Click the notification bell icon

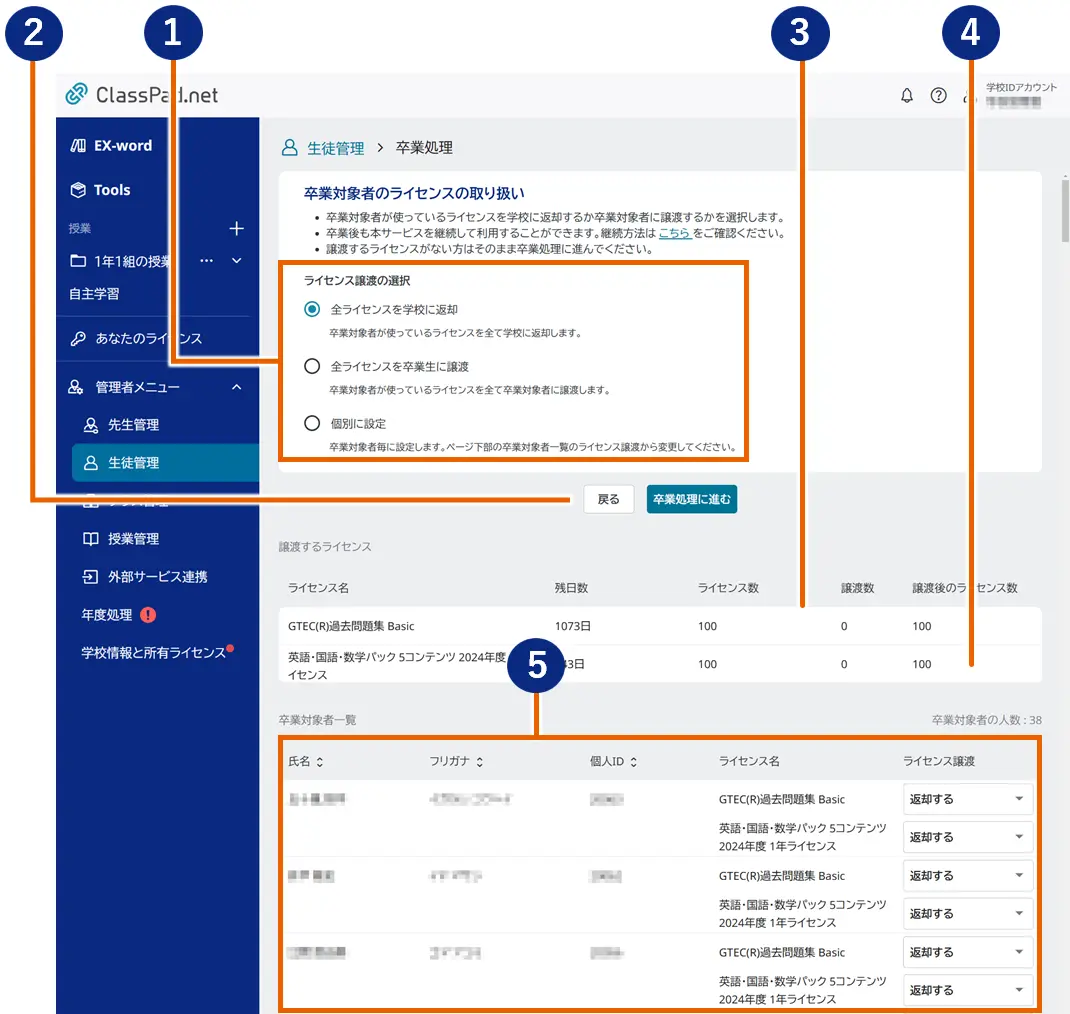(907, 96)
